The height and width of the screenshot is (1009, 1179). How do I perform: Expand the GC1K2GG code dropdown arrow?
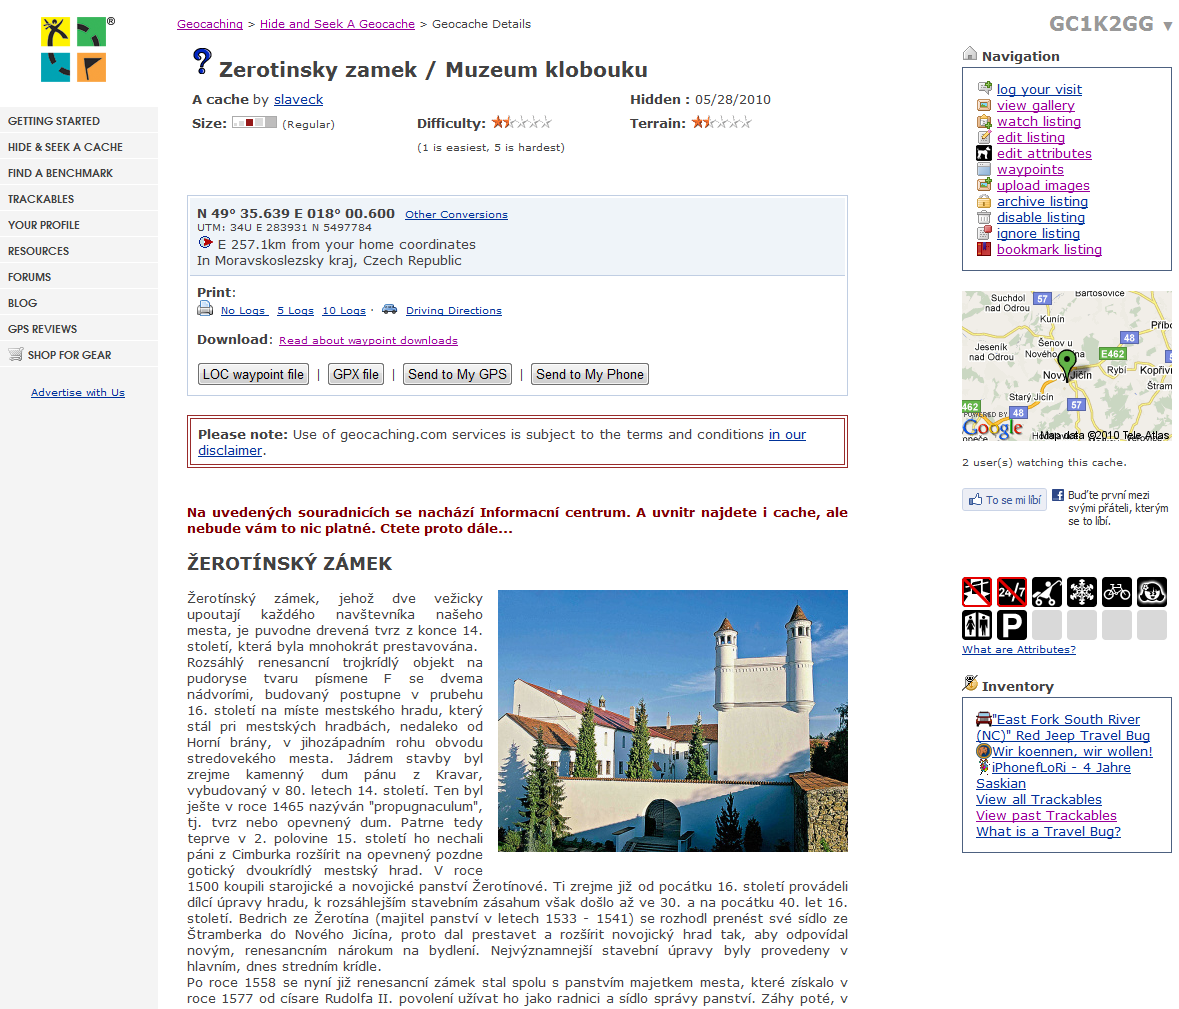point(1167,26)
